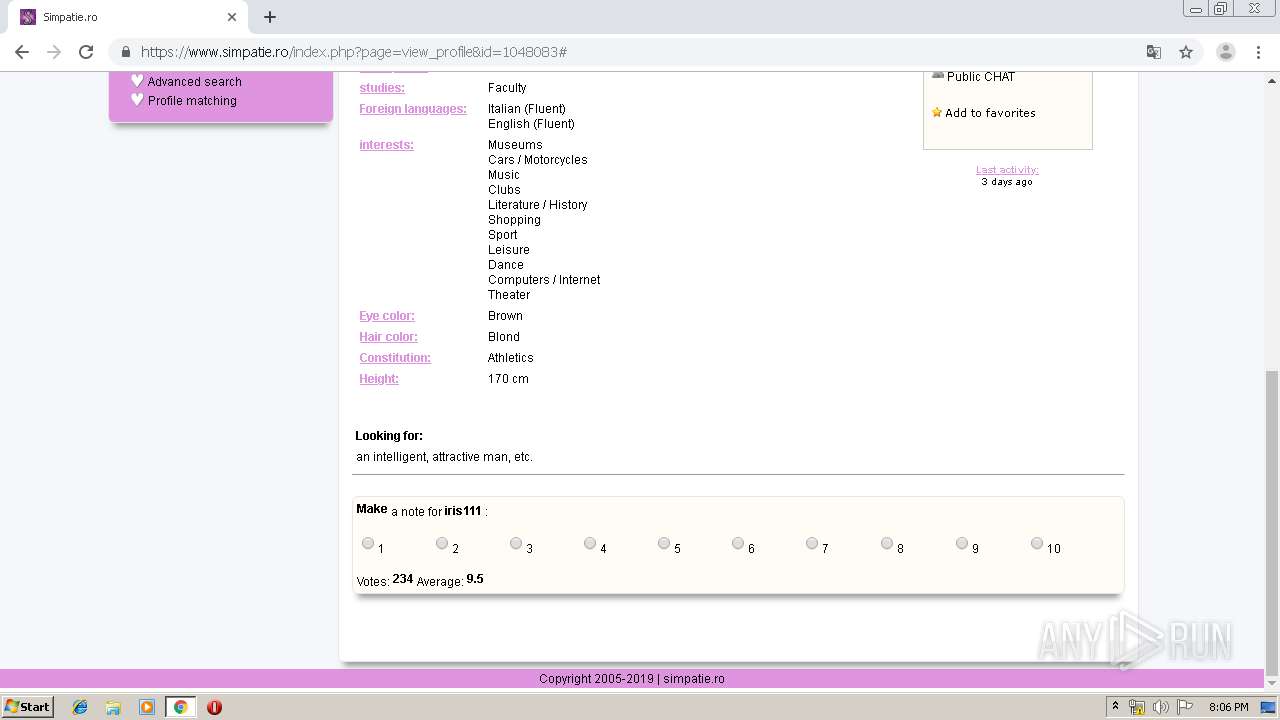
Task: Rate iris111 with note 8
Action: [x=887, y=543]
